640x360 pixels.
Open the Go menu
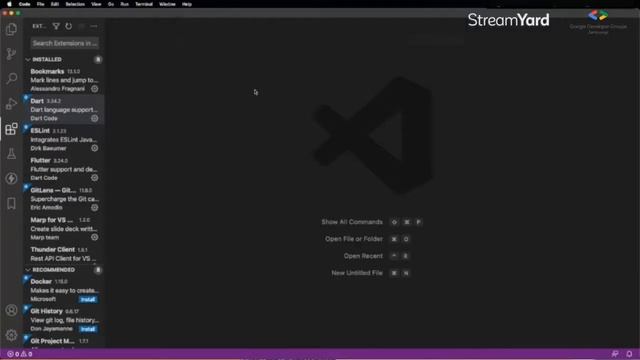[111, 4]
